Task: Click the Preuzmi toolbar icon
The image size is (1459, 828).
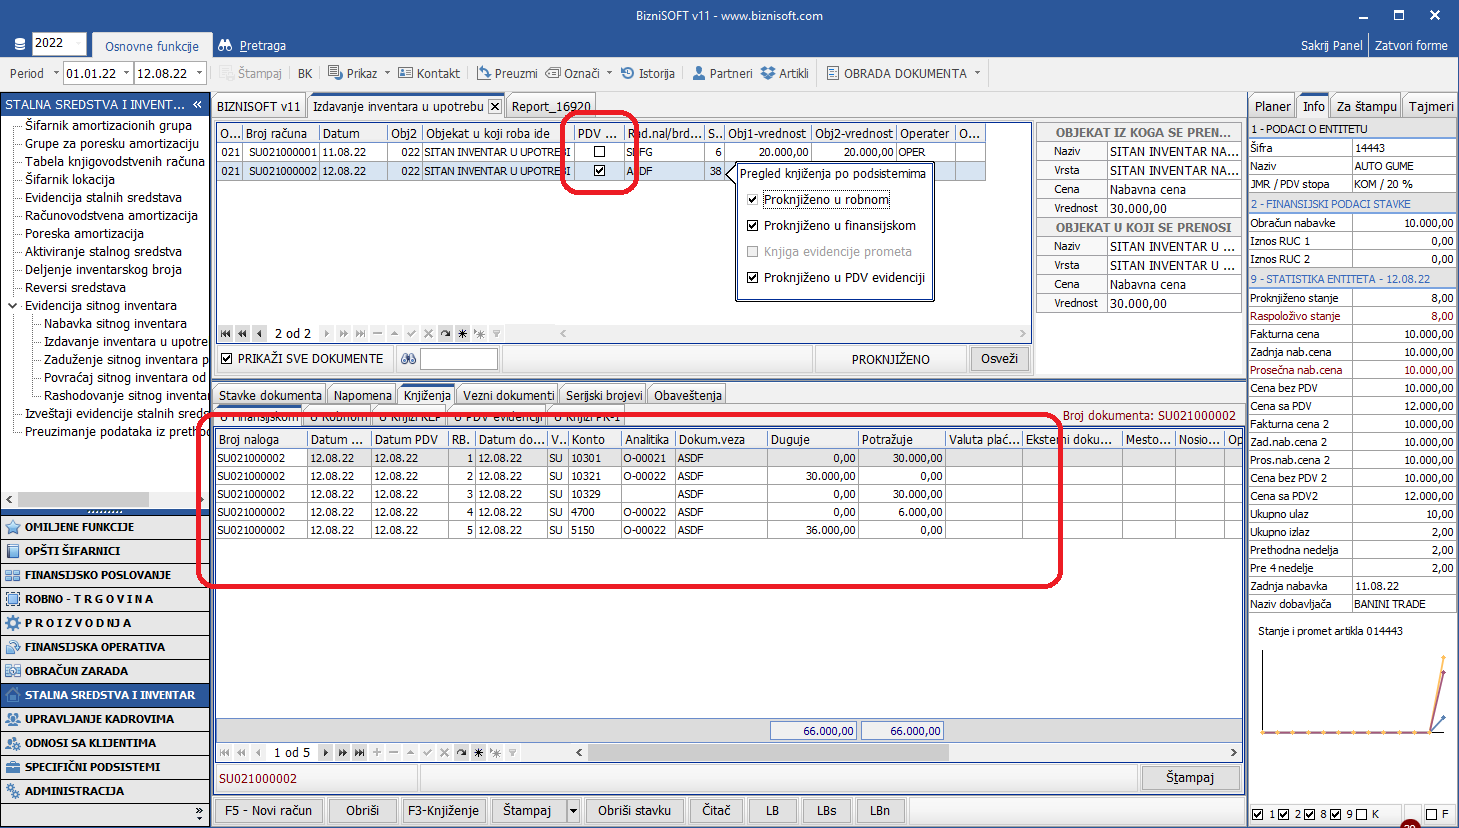Action: 484,73
